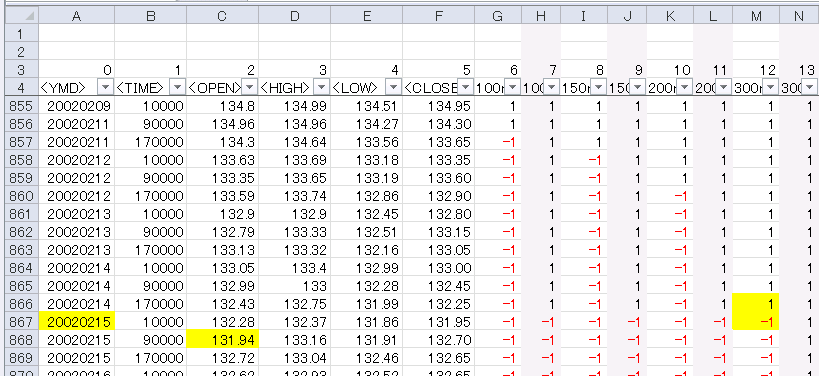Click yellow highlighted -1 in column M row 867

coord(756,321)
